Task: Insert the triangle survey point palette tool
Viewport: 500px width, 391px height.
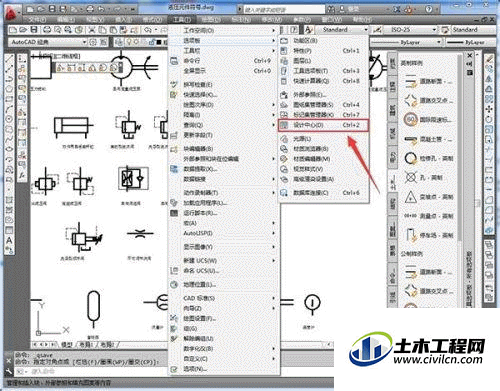Action: (428, 197)
